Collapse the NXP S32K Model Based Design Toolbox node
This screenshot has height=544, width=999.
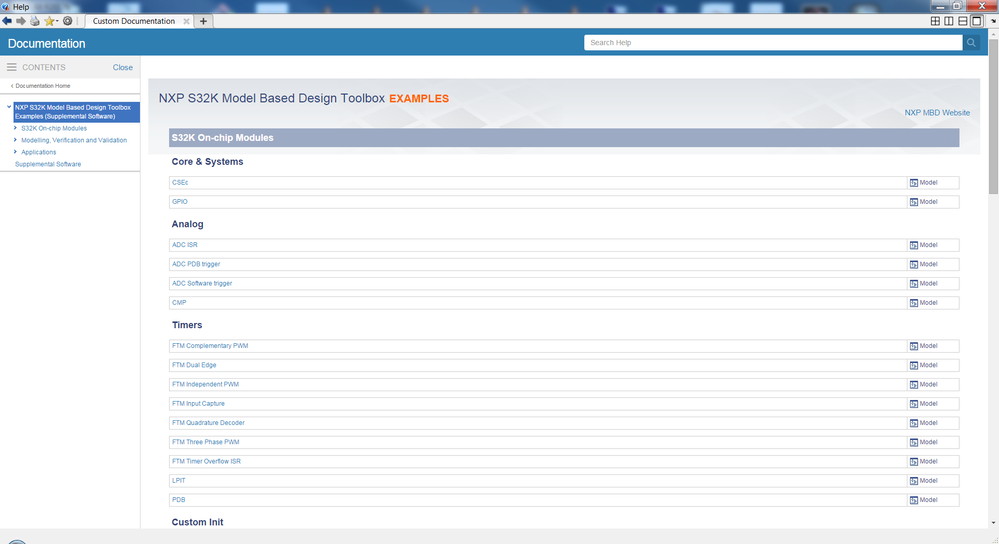tap(9, 107)
